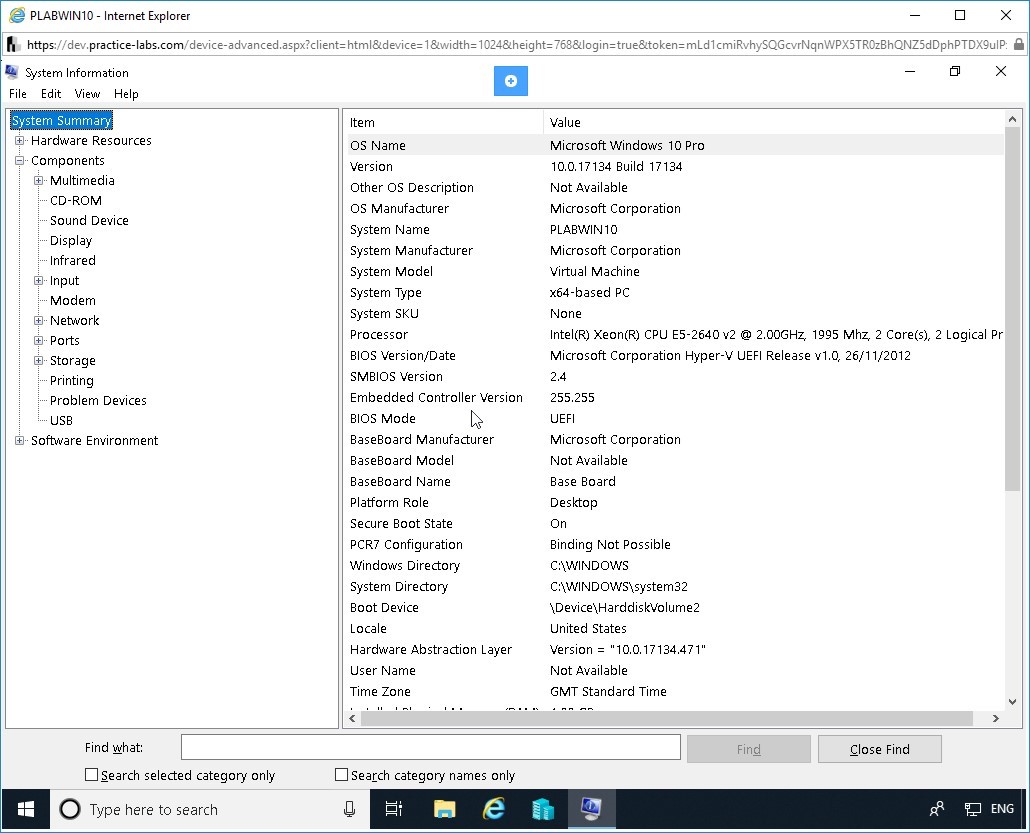Expand the Hardware Resources node
Screen dimensions: 1030x833
[x=20, y=141]
